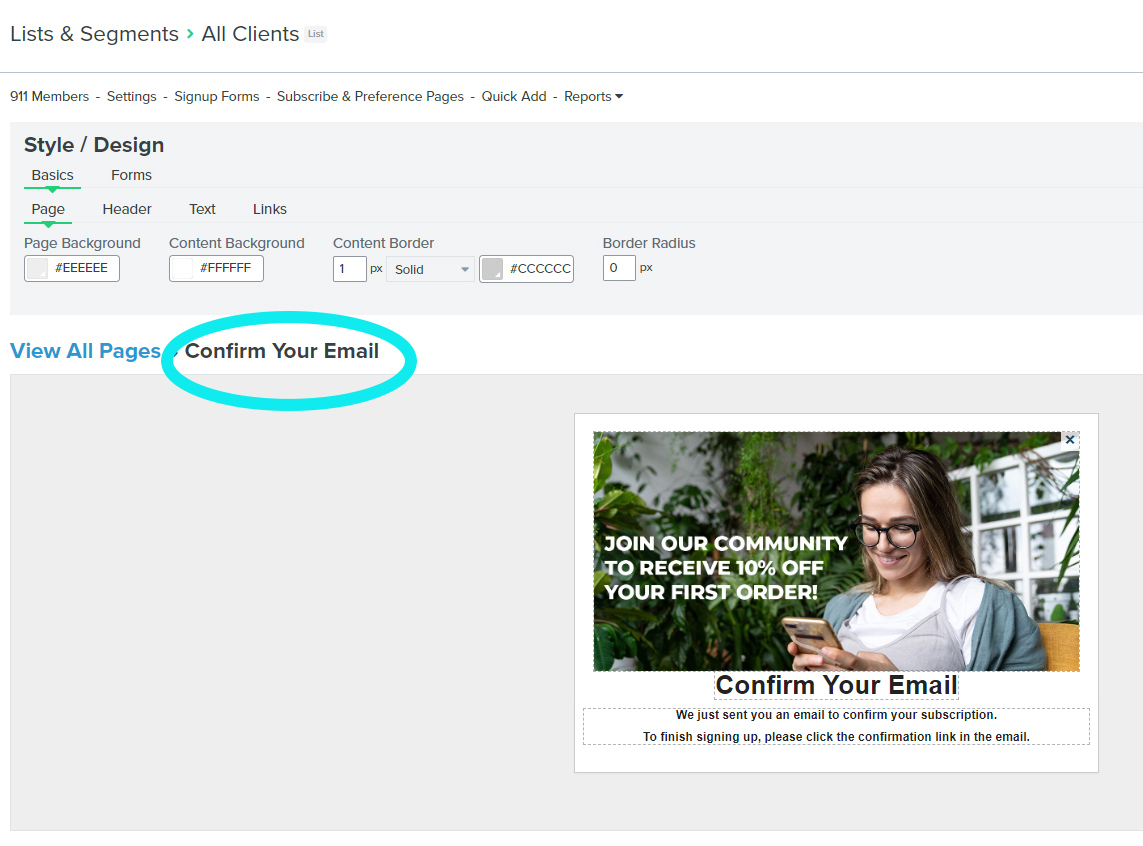Image resolution: width=1143 pixels, height=846 pixels.
Task: Switch to the Forms tab
Action: pyautogui.click(x=131, y=175)
